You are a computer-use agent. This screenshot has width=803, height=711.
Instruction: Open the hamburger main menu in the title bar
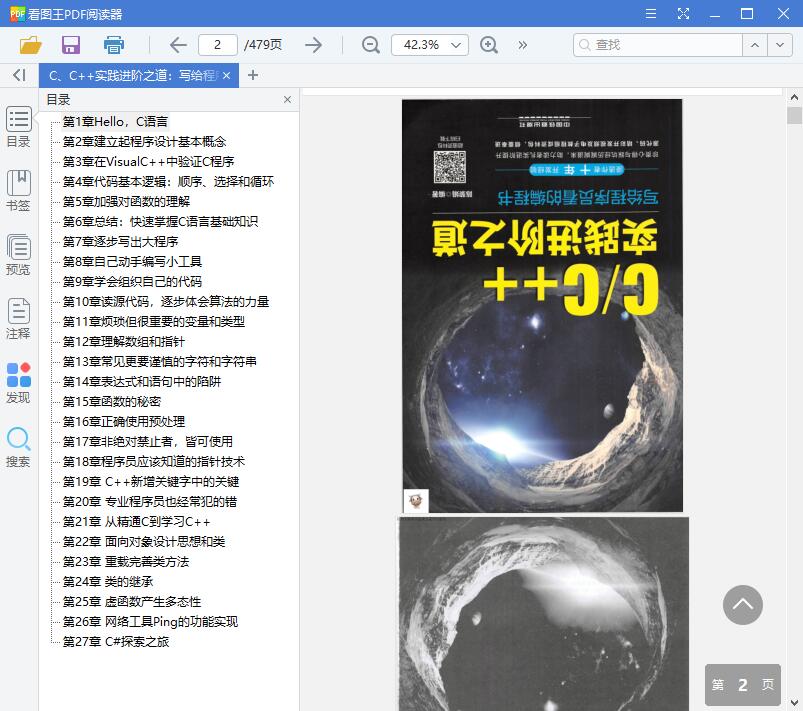click(x=651, y=13)
